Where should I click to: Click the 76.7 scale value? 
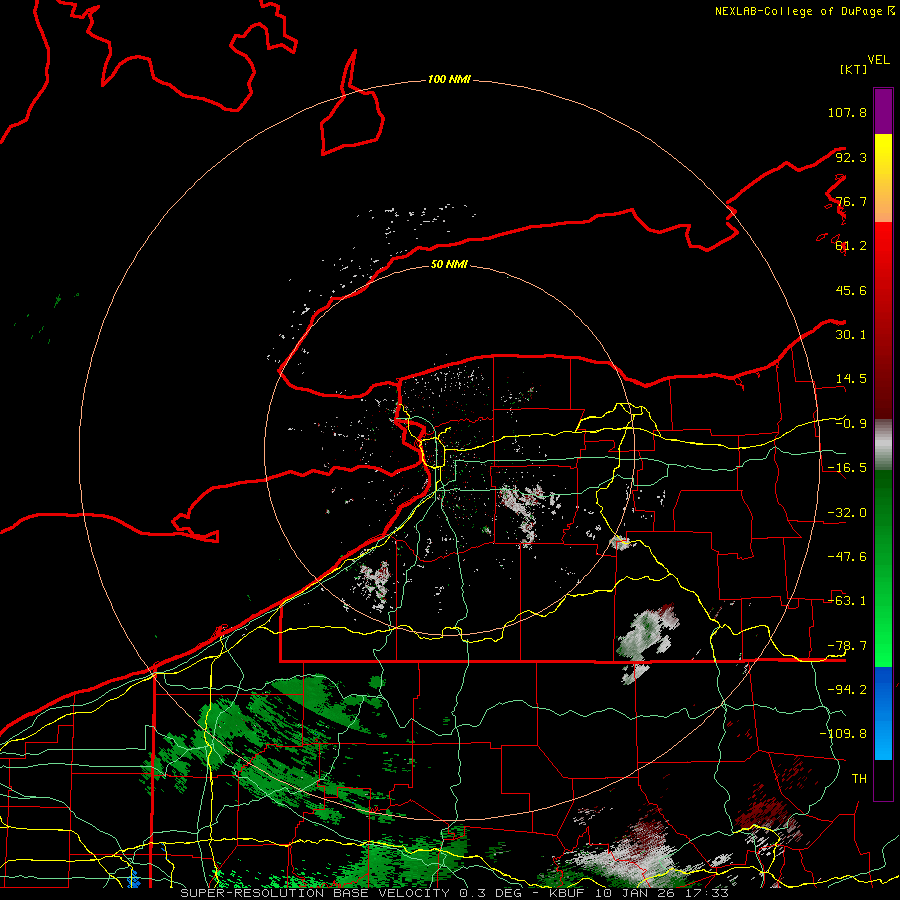coord(851,201)
